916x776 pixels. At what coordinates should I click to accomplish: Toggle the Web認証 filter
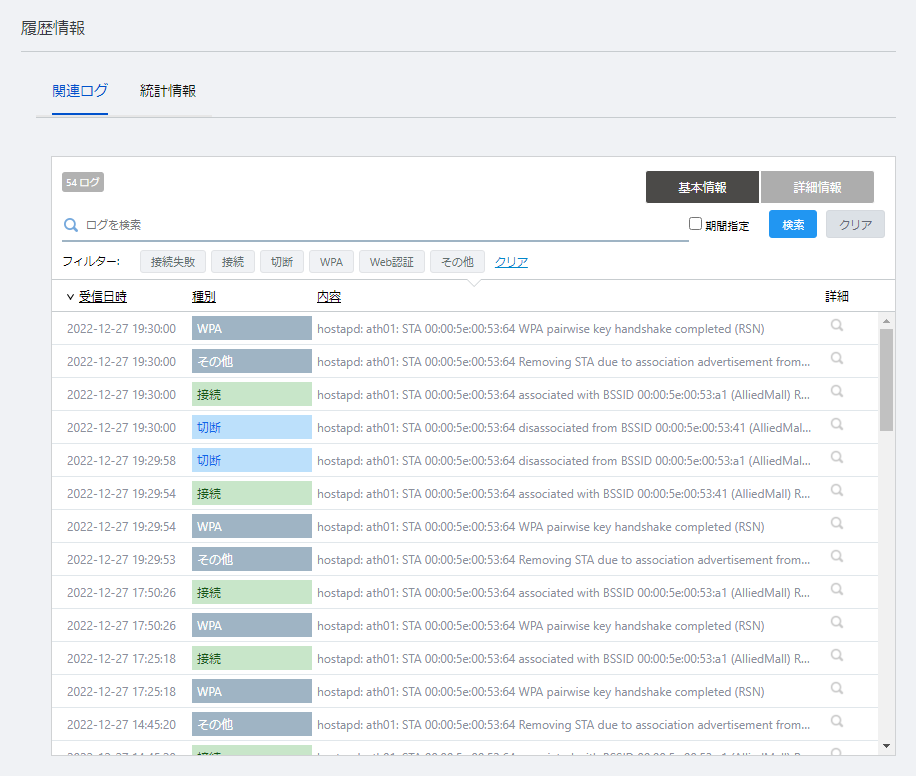coord(392,262)
